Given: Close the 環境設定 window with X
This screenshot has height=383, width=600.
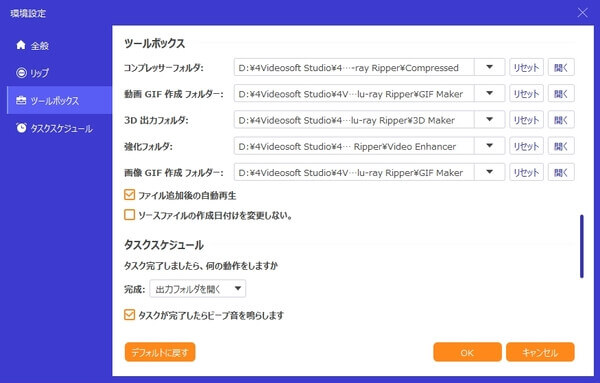Looking at the screenshot, I should (x=582, y=13).
